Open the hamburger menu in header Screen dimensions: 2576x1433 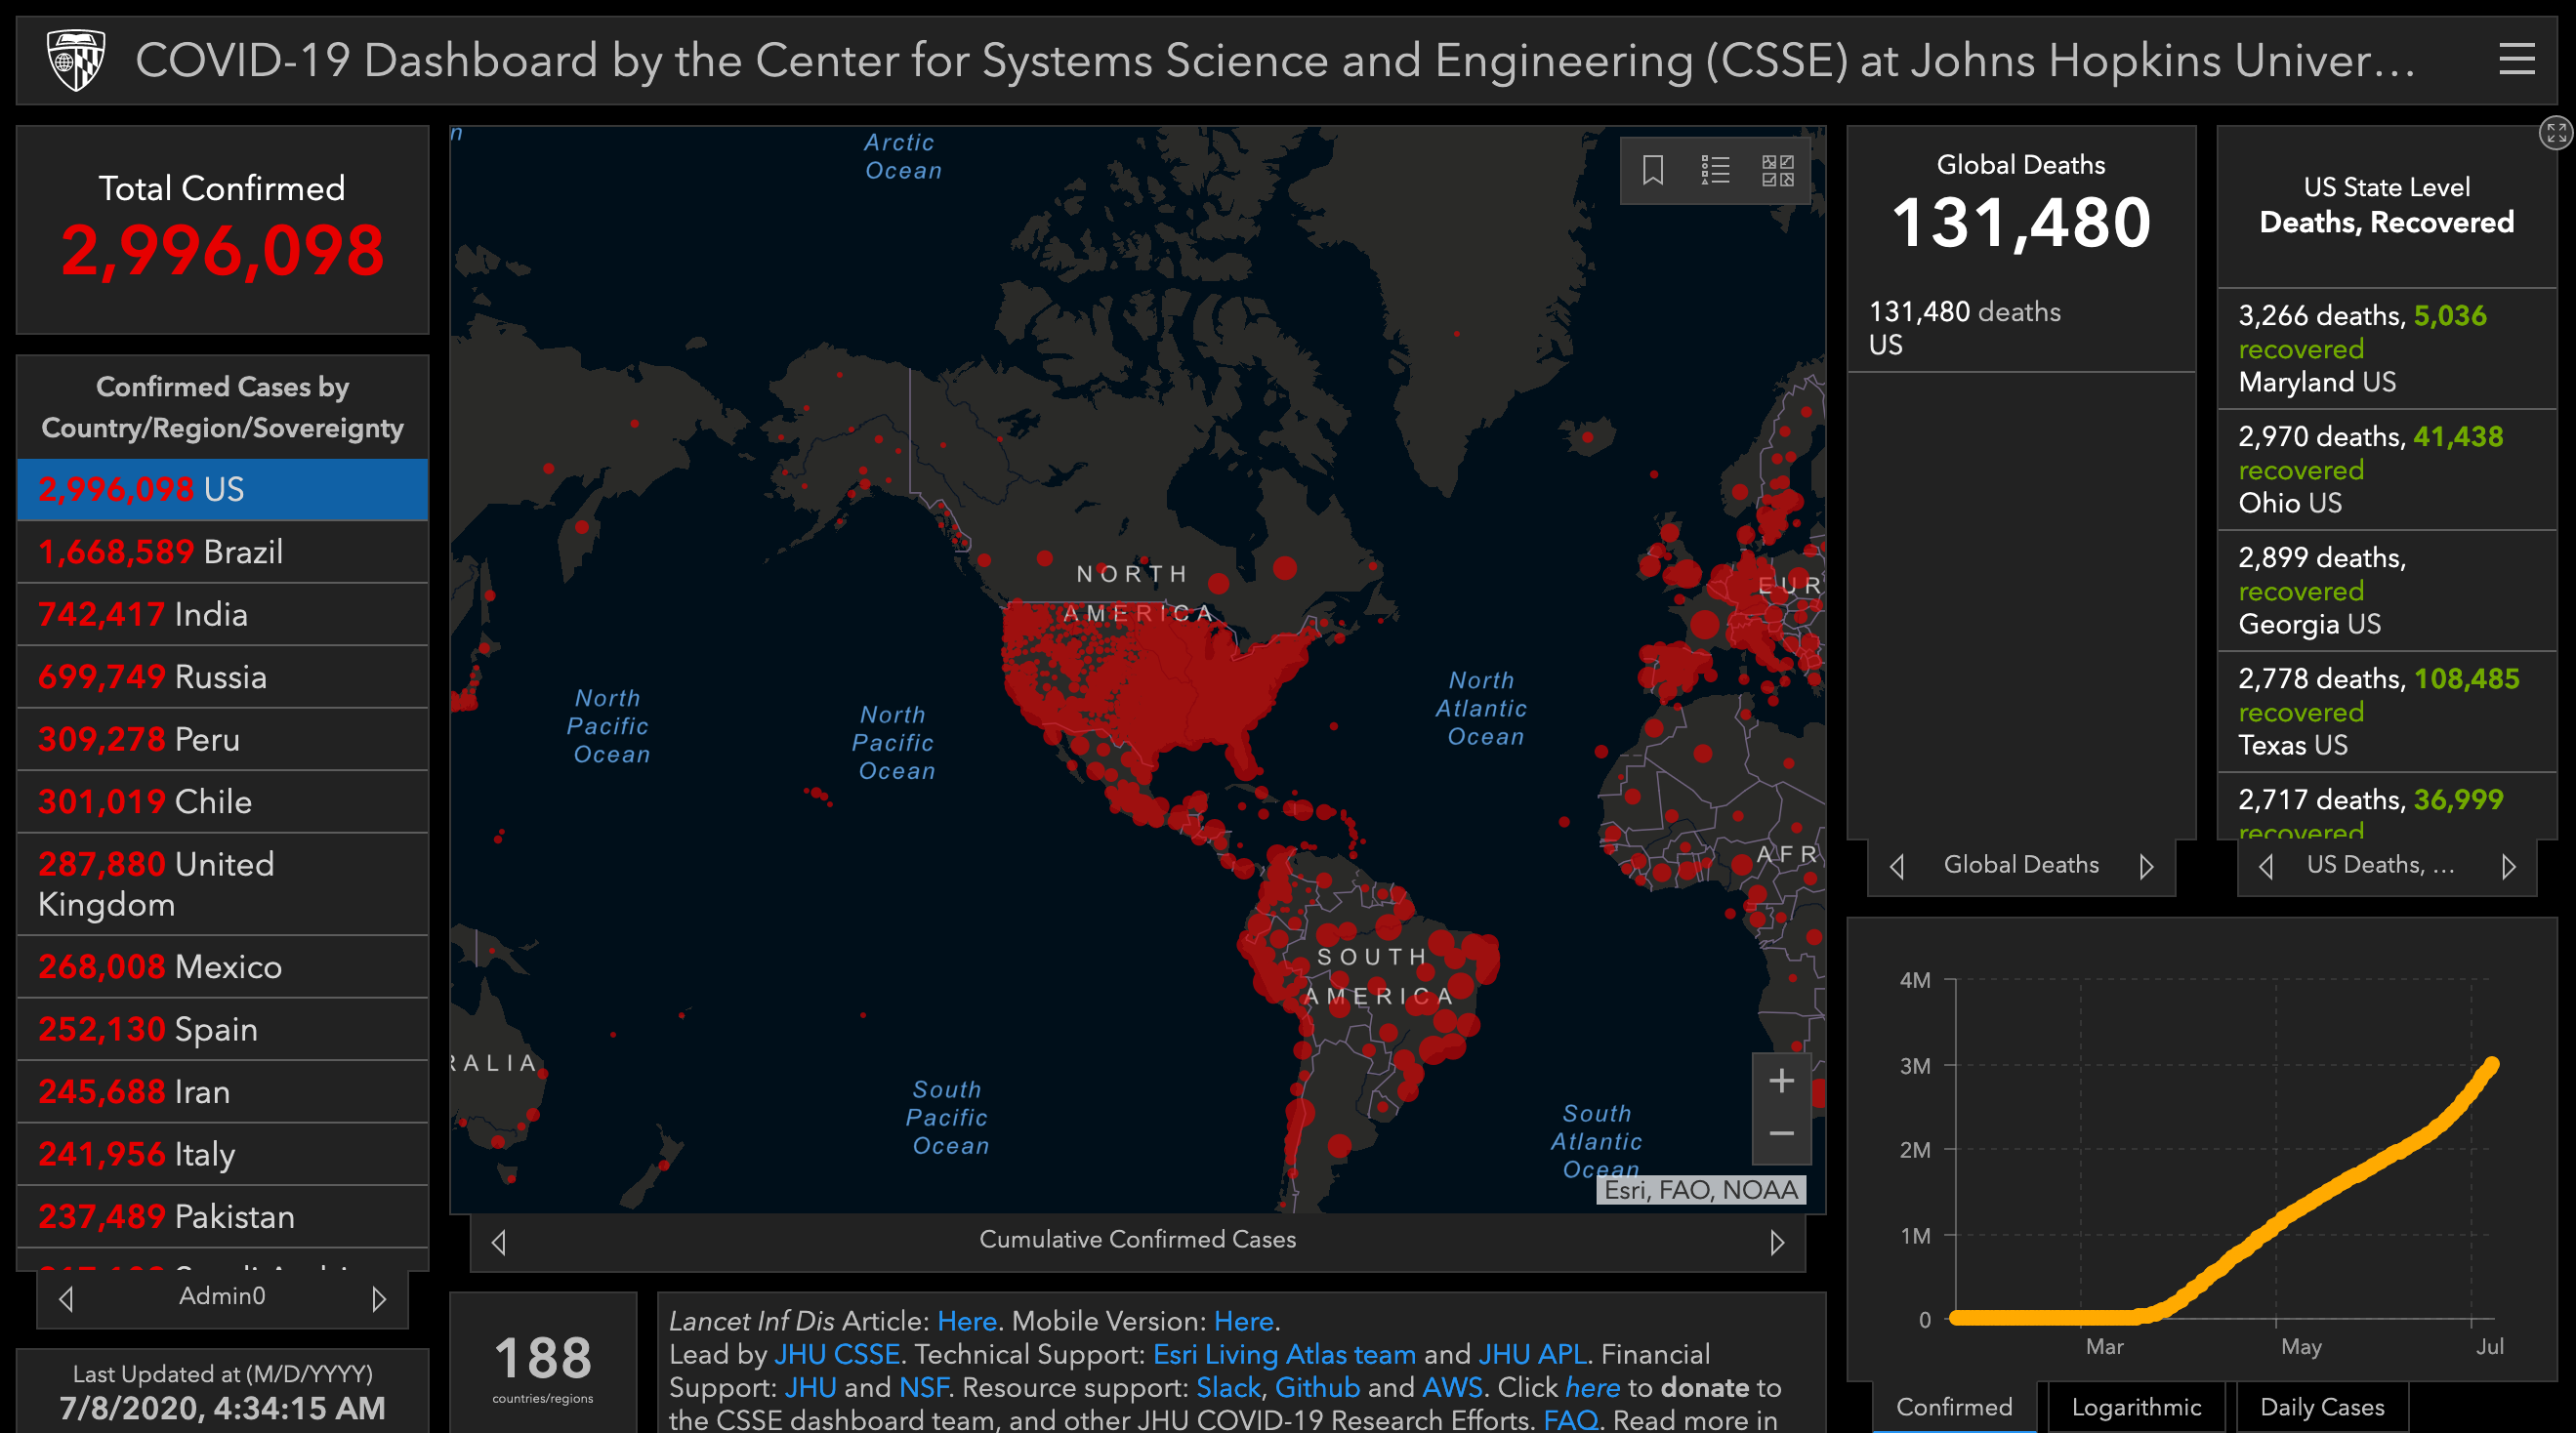(x=2516, y=59)
